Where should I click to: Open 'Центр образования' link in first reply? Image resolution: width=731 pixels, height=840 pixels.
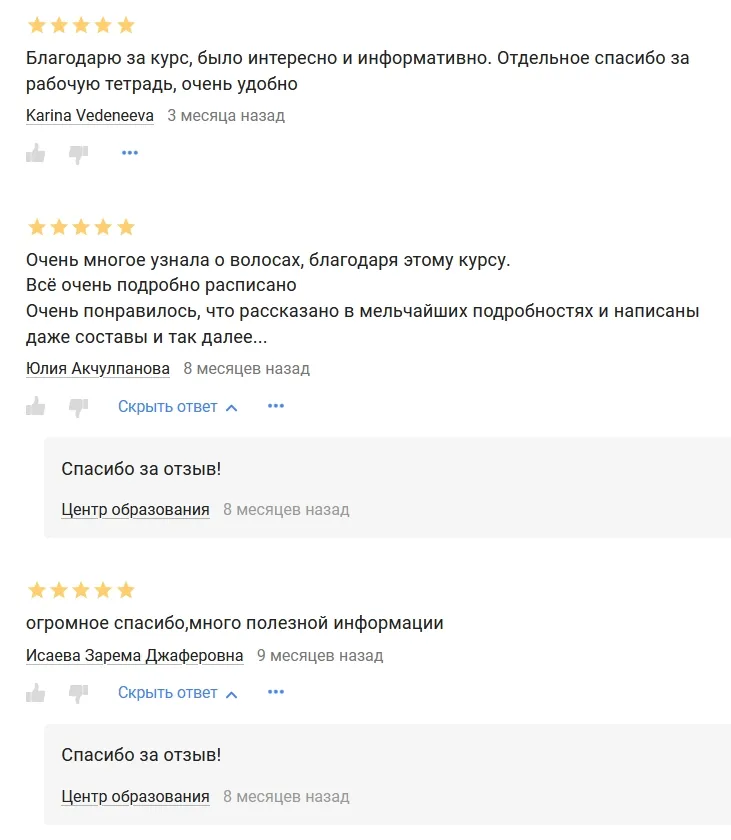click(x=135, y=510)
